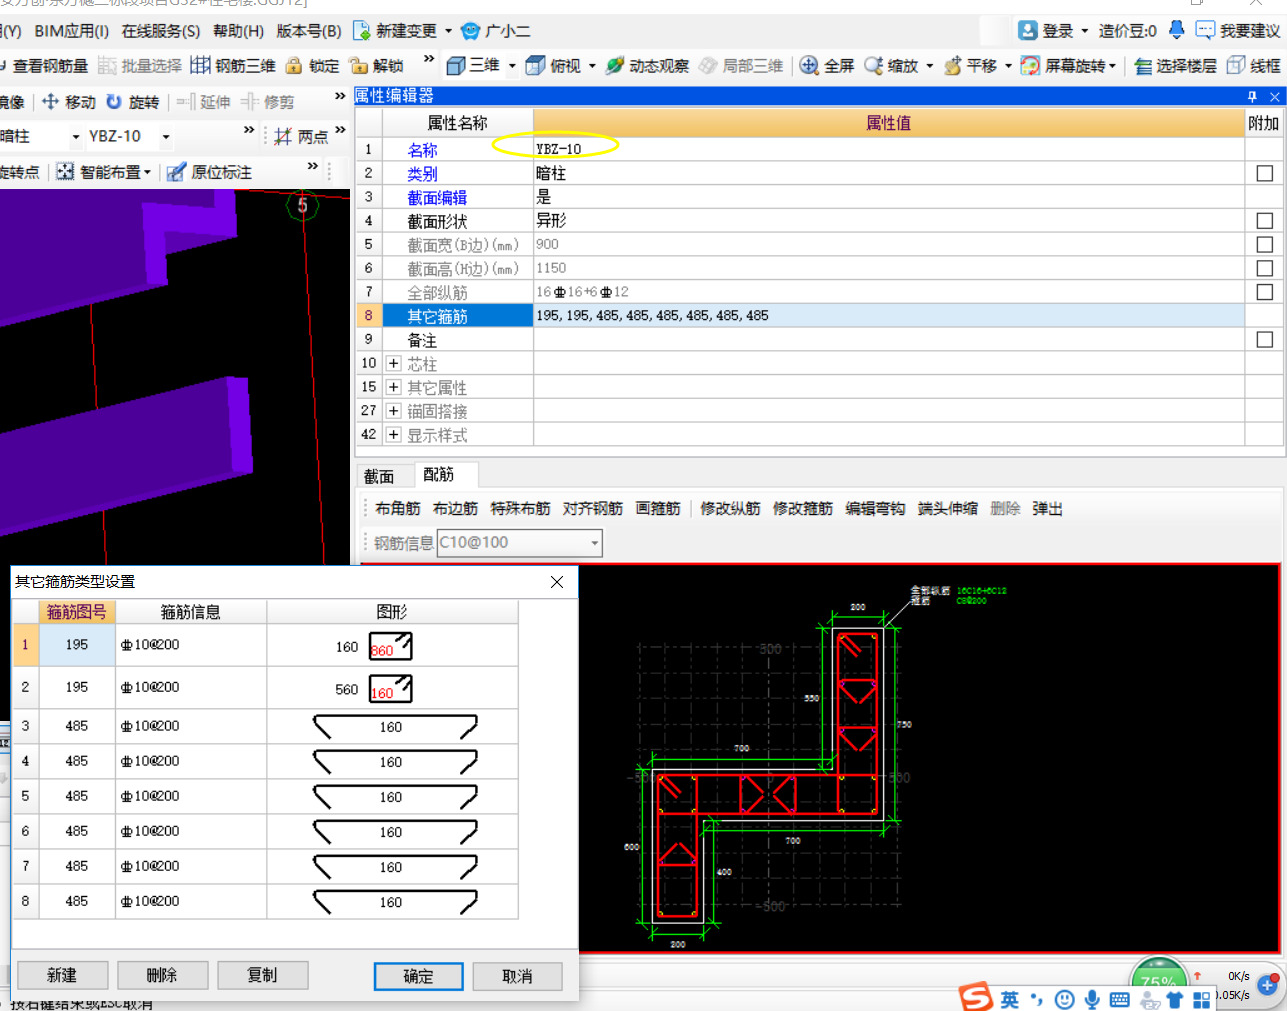The image size is (1287, 1011).
Task: Toggle 附加 checkbox for 截面宽 row
Action: click(1265, 245)
